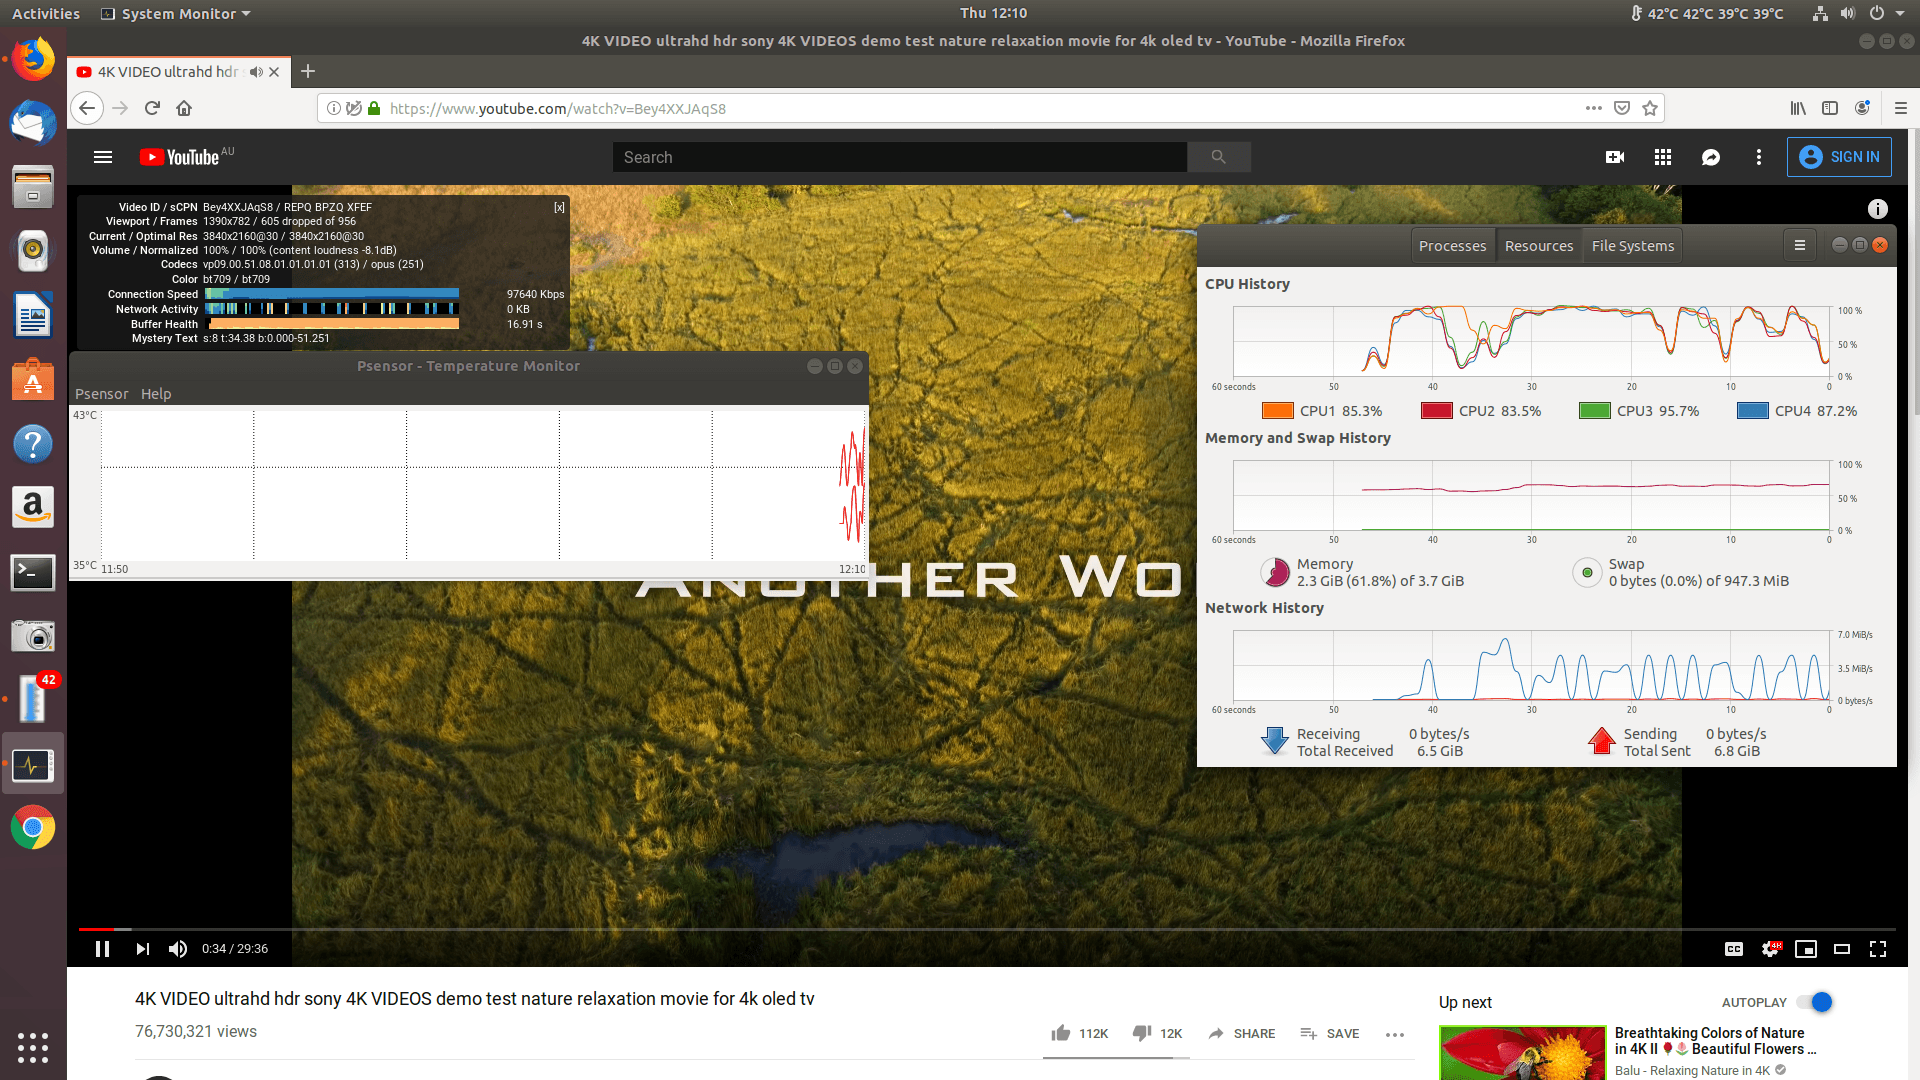Image resolution: width=1920 pixels, height=1080 pixels.
Task: Reload the current page
Action: click(x=152, y=108)
